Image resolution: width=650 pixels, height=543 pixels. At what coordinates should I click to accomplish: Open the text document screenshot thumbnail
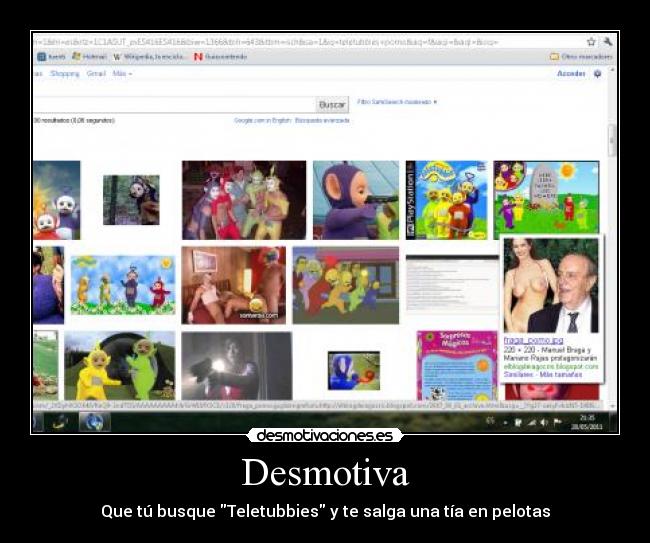pyautogui.click(x=452, y=284)
